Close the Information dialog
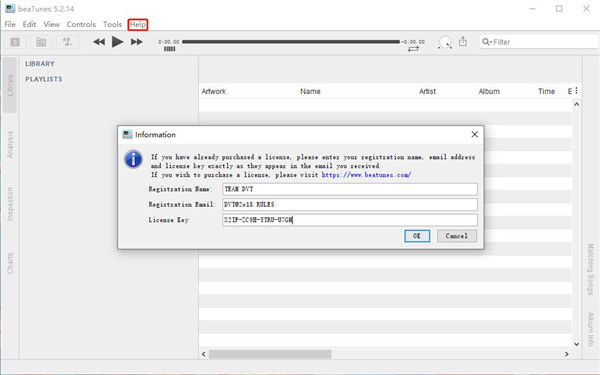 click(474, 134)
